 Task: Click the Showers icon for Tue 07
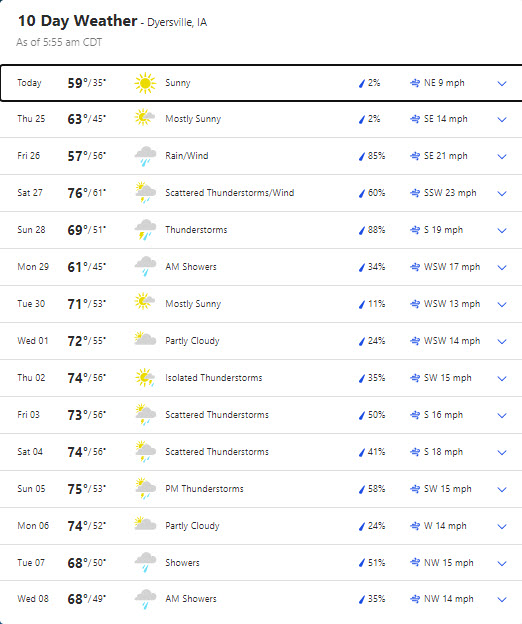pos(145,562)
